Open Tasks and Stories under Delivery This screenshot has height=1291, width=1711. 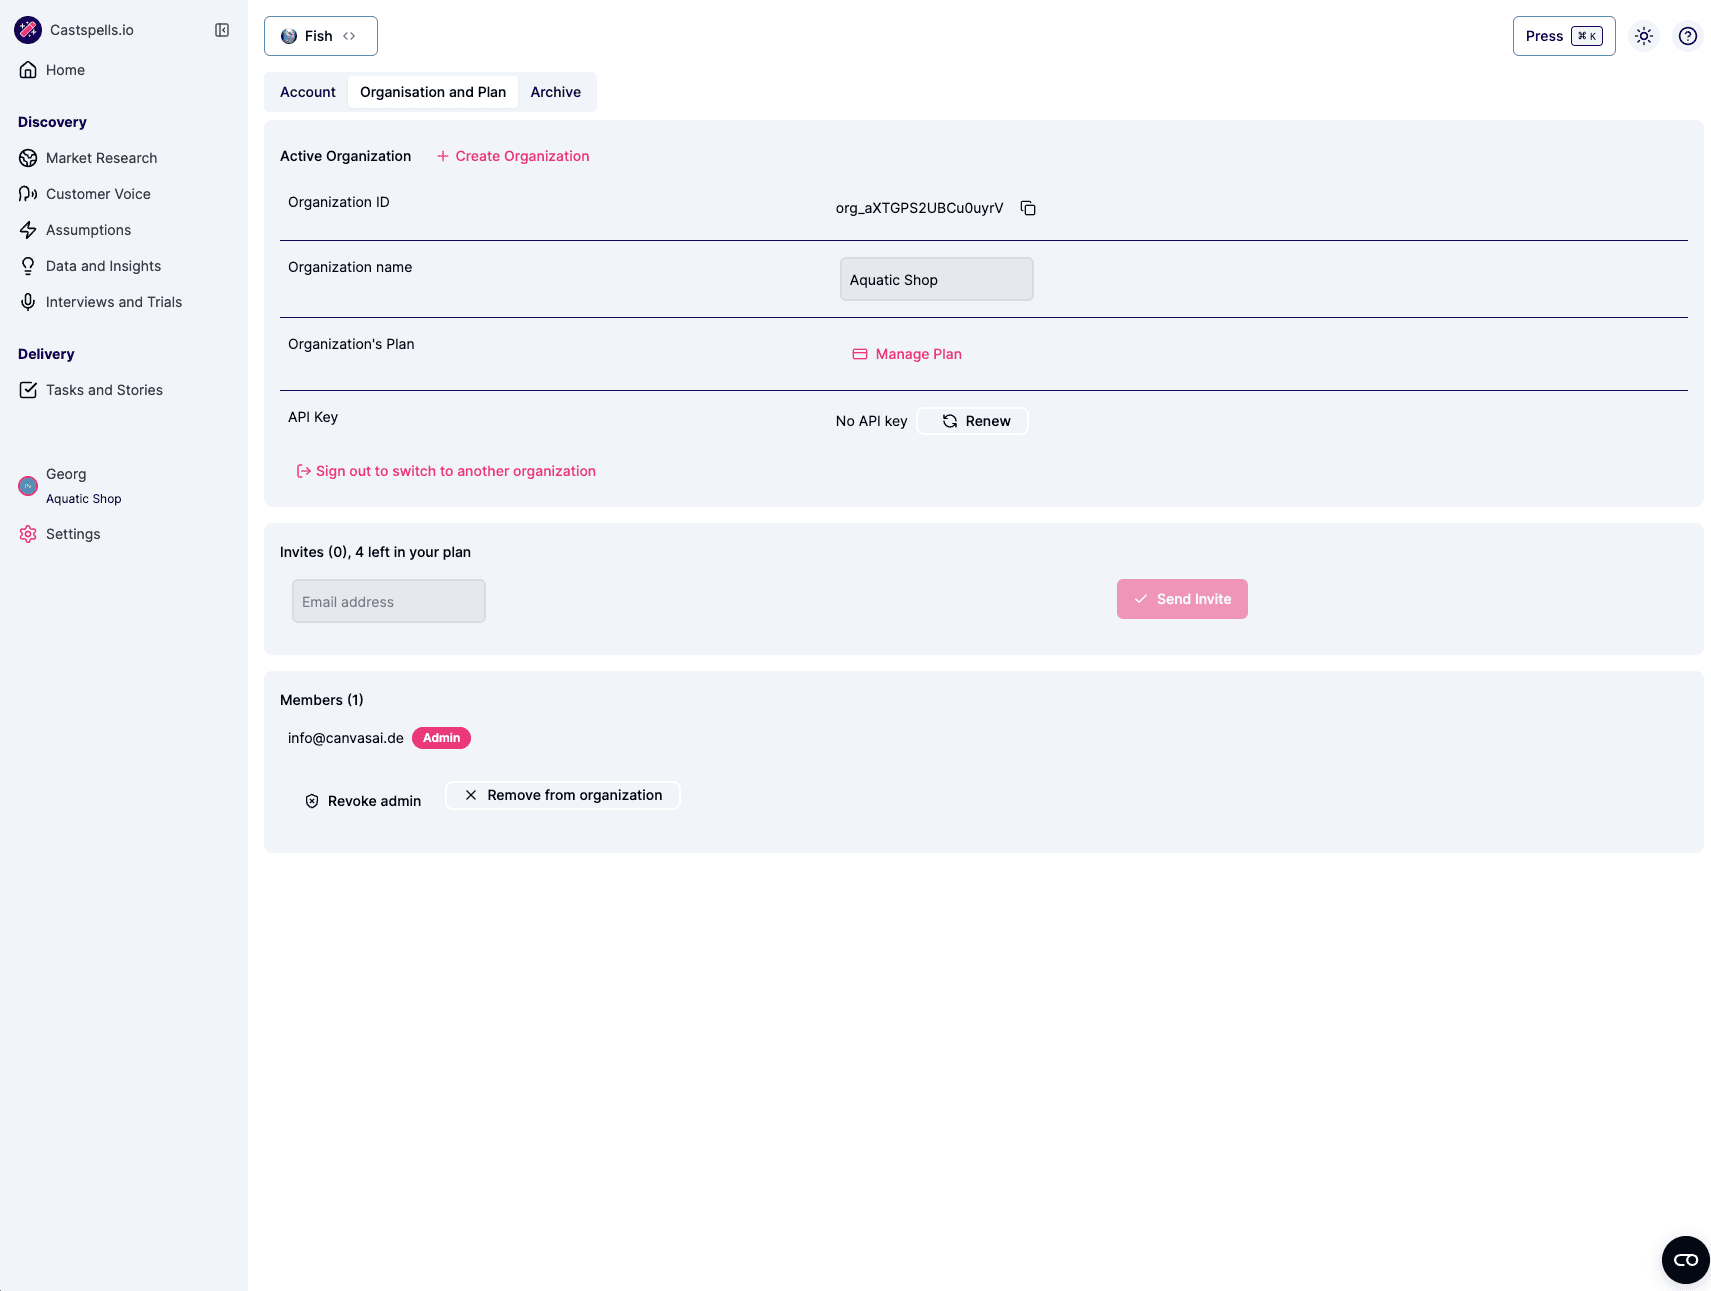(104, 389)
